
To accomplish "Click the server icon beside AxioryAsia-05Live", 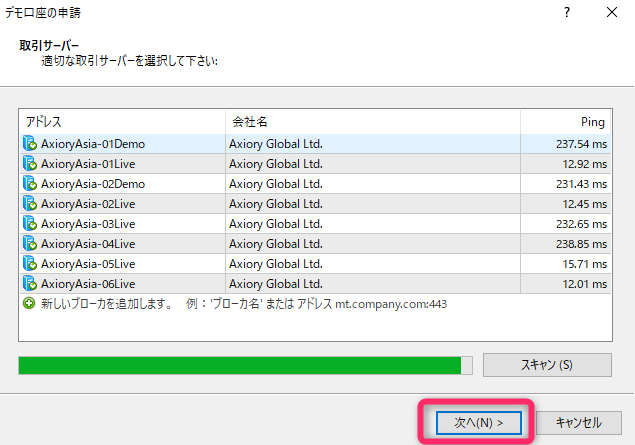I will 30,264.
